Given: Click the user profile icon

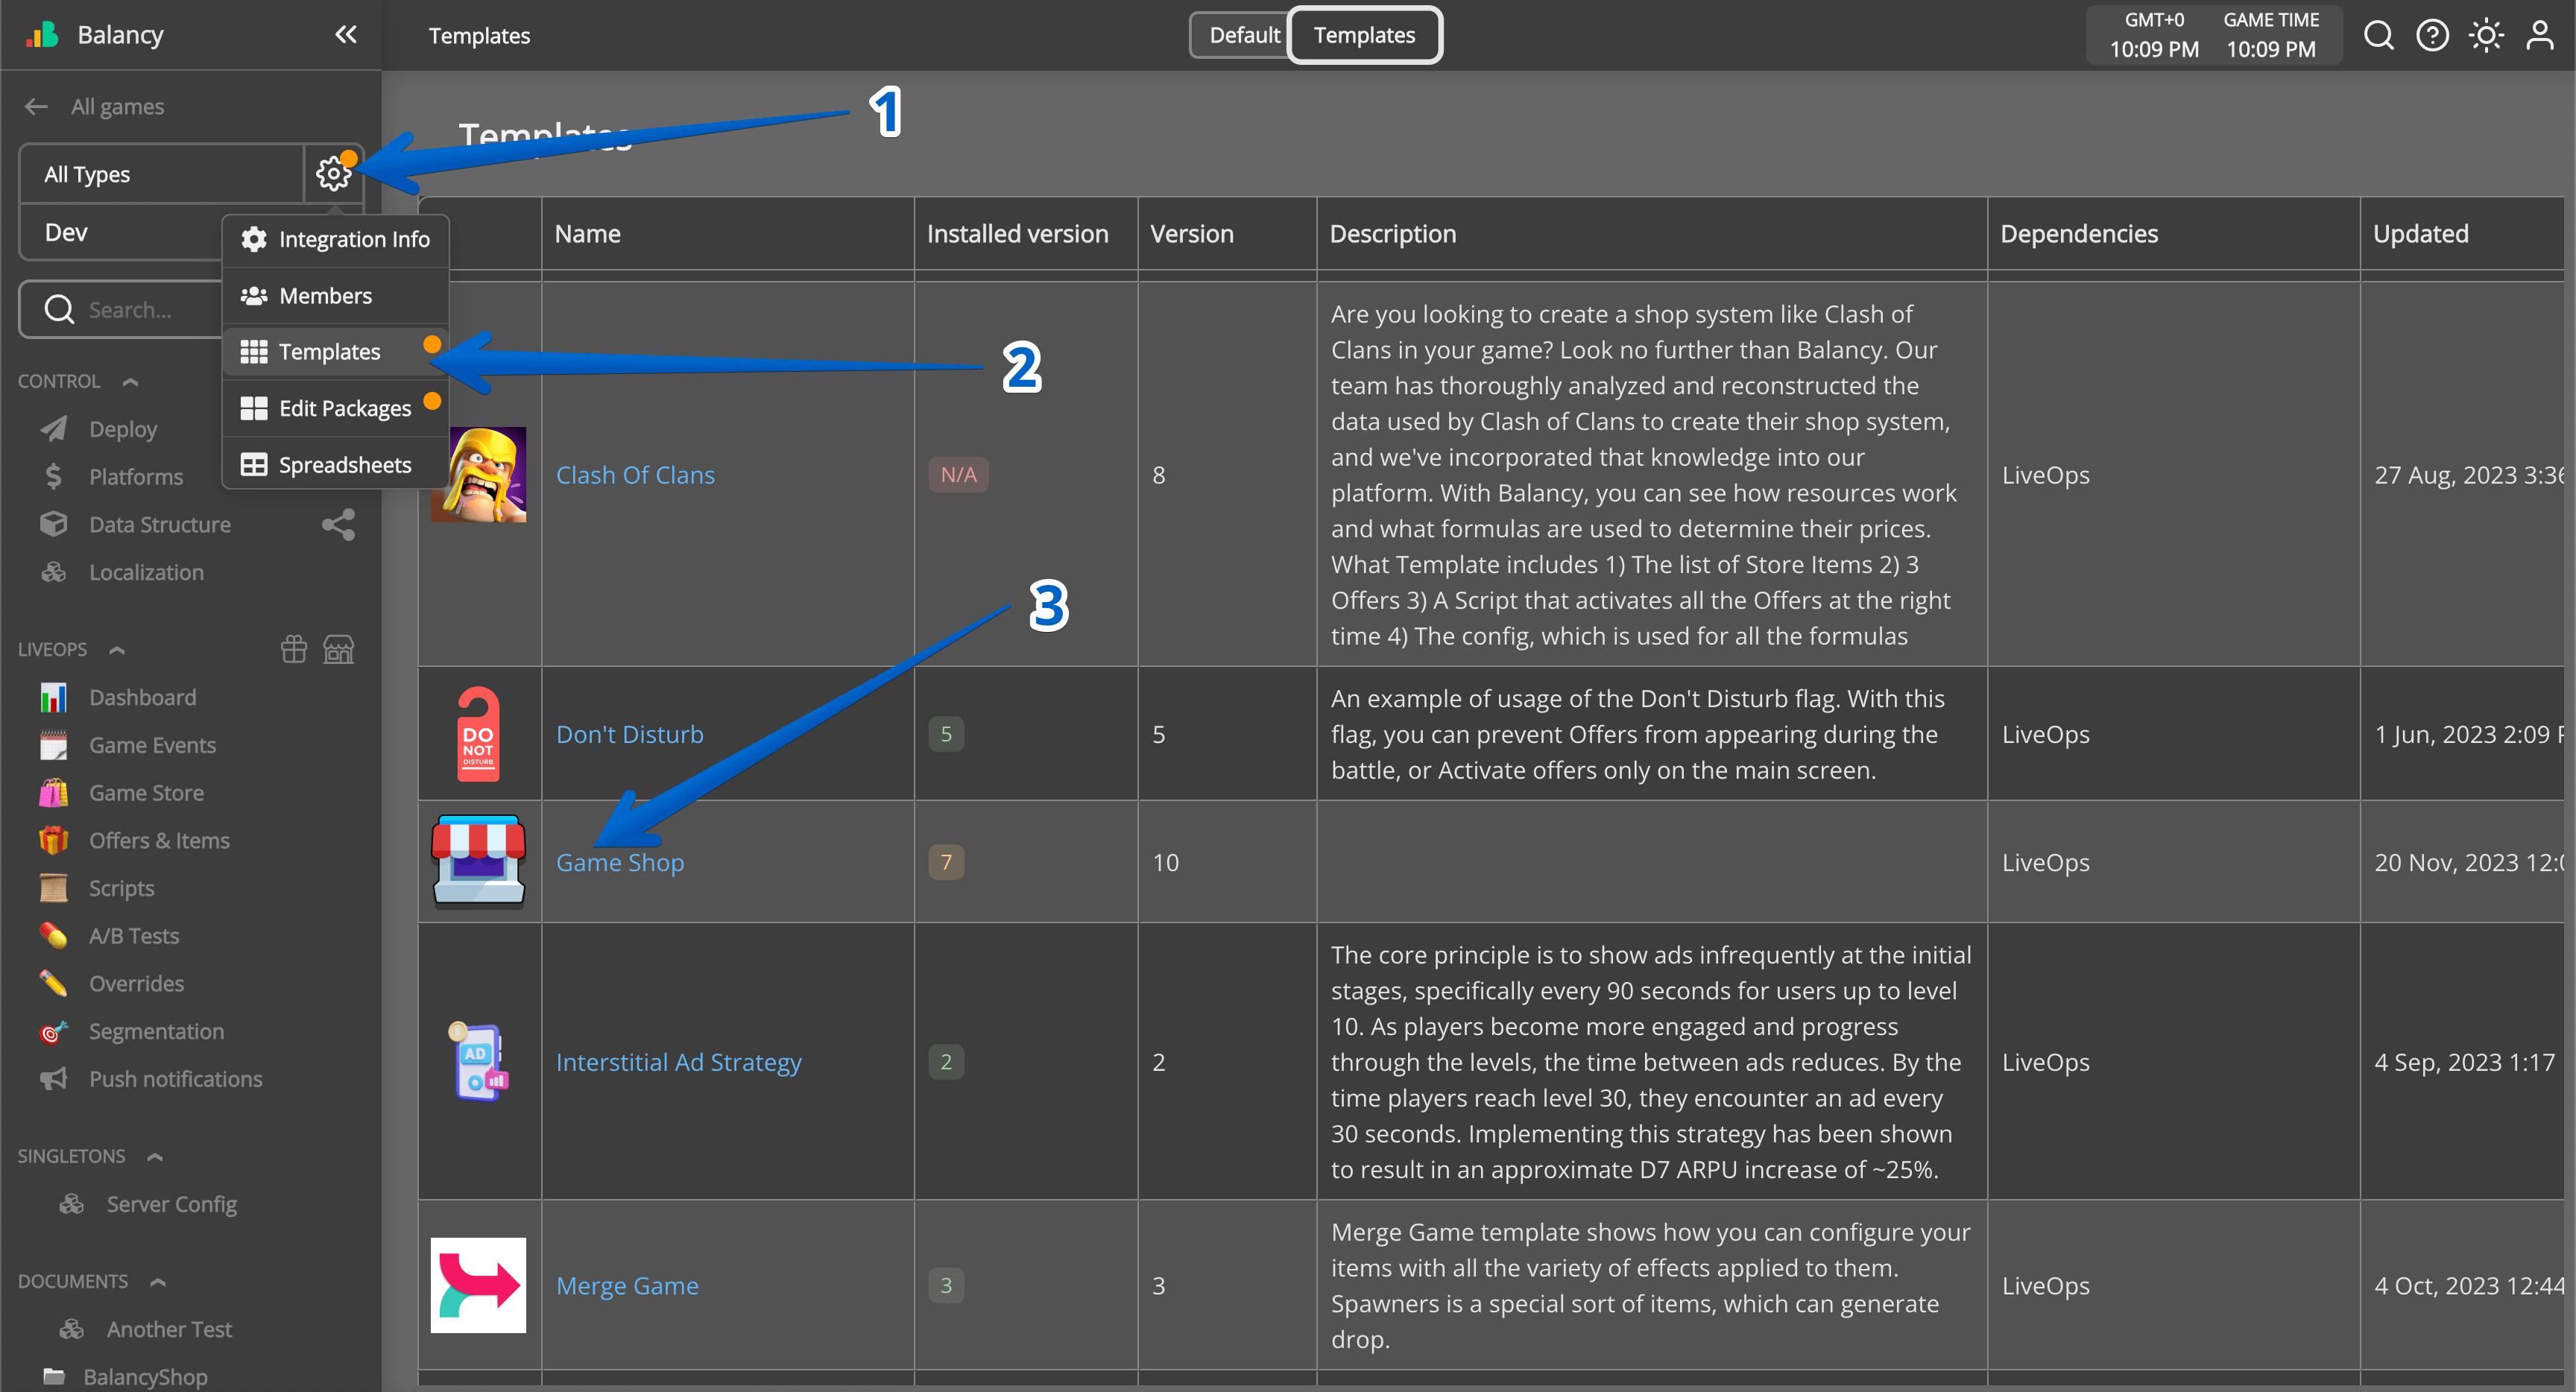Looking at the screenshot, I should pyautogui.click(x=2539, y=36).
